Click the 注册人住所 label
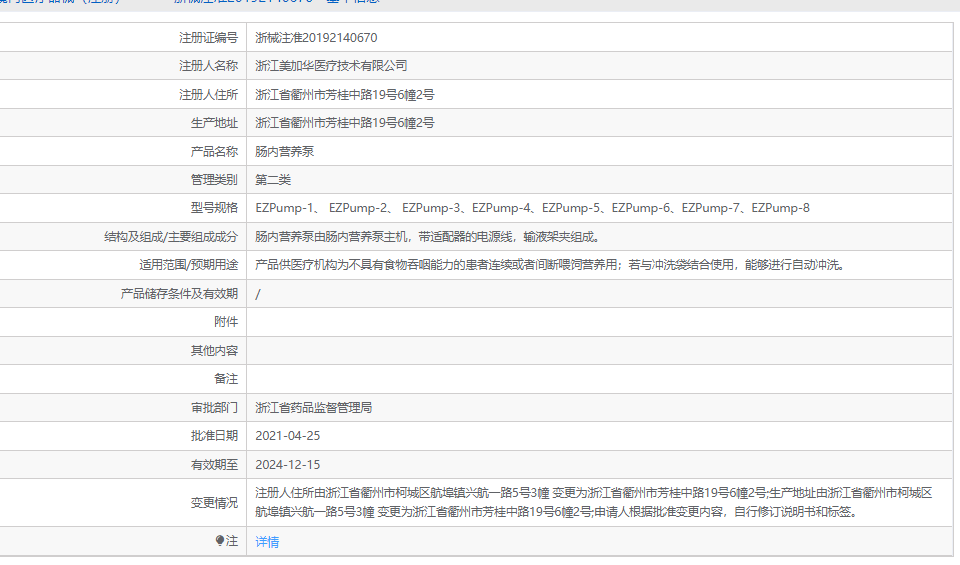Image resolution: width=960 pixels, height=565 pixels. point(208,95)
